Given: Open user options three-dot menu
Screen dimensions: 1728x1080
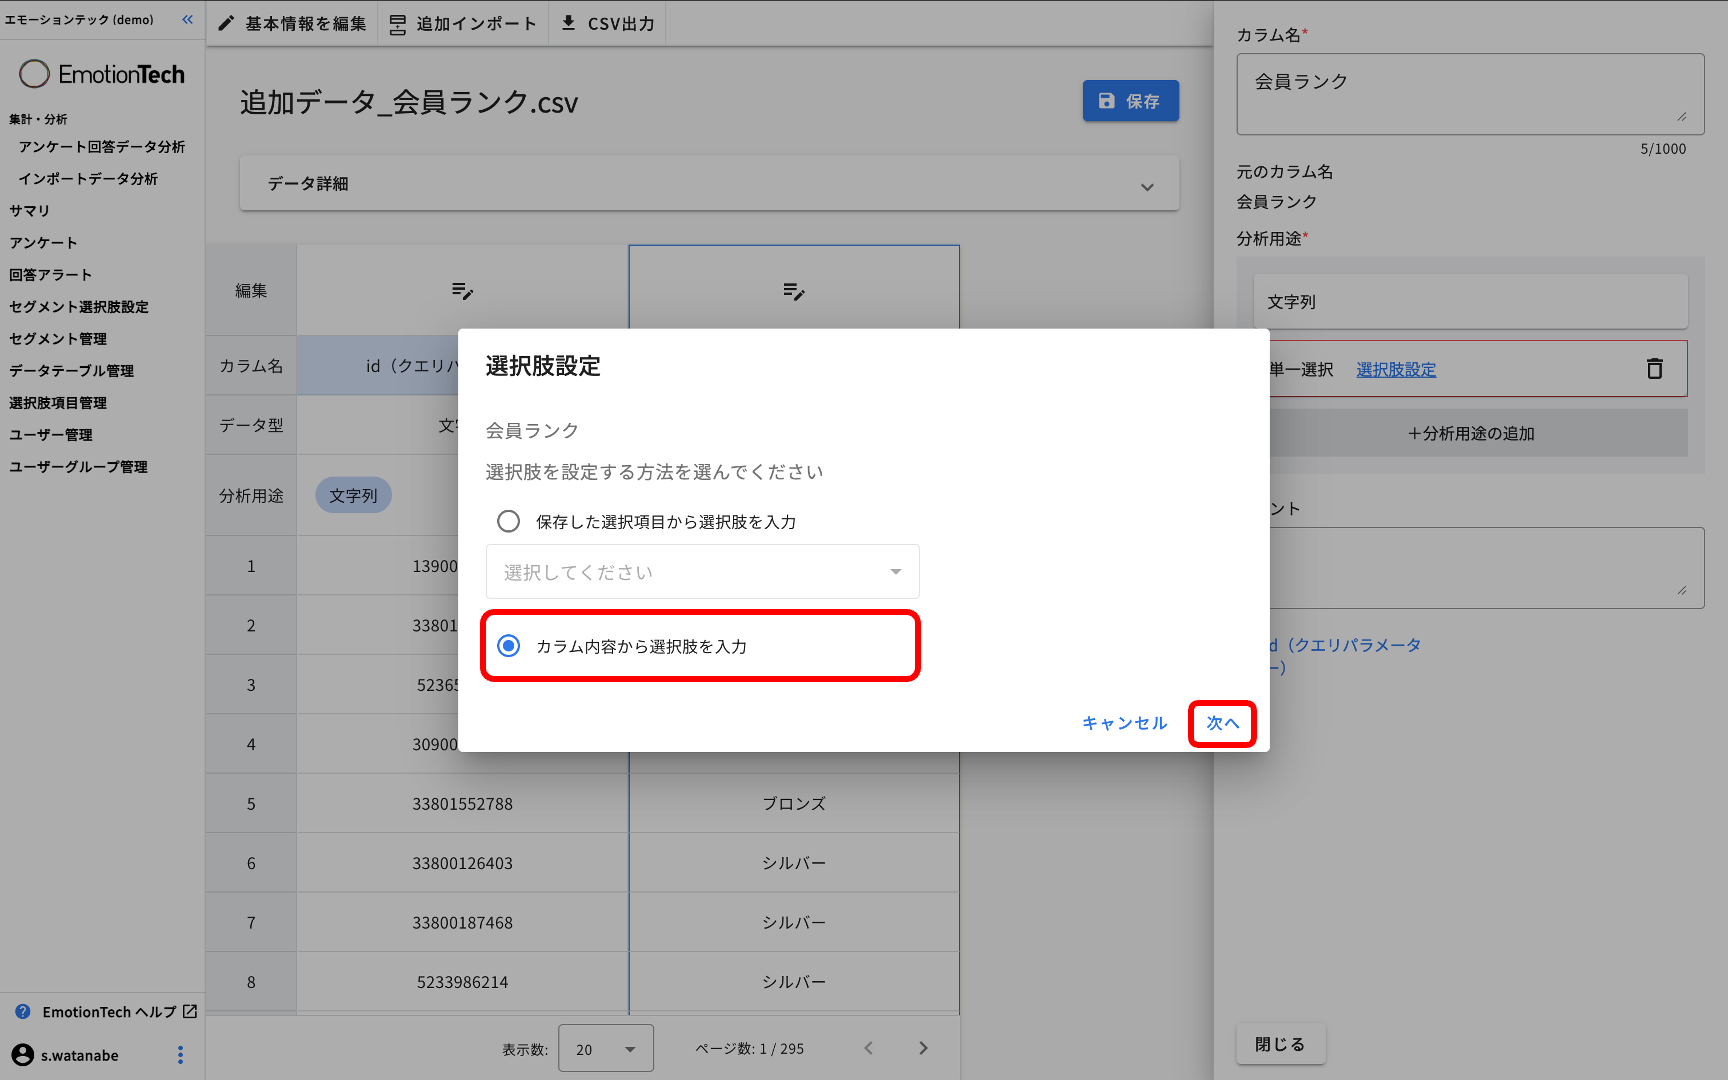Looking at the screenshot, I should [180, 1055].
